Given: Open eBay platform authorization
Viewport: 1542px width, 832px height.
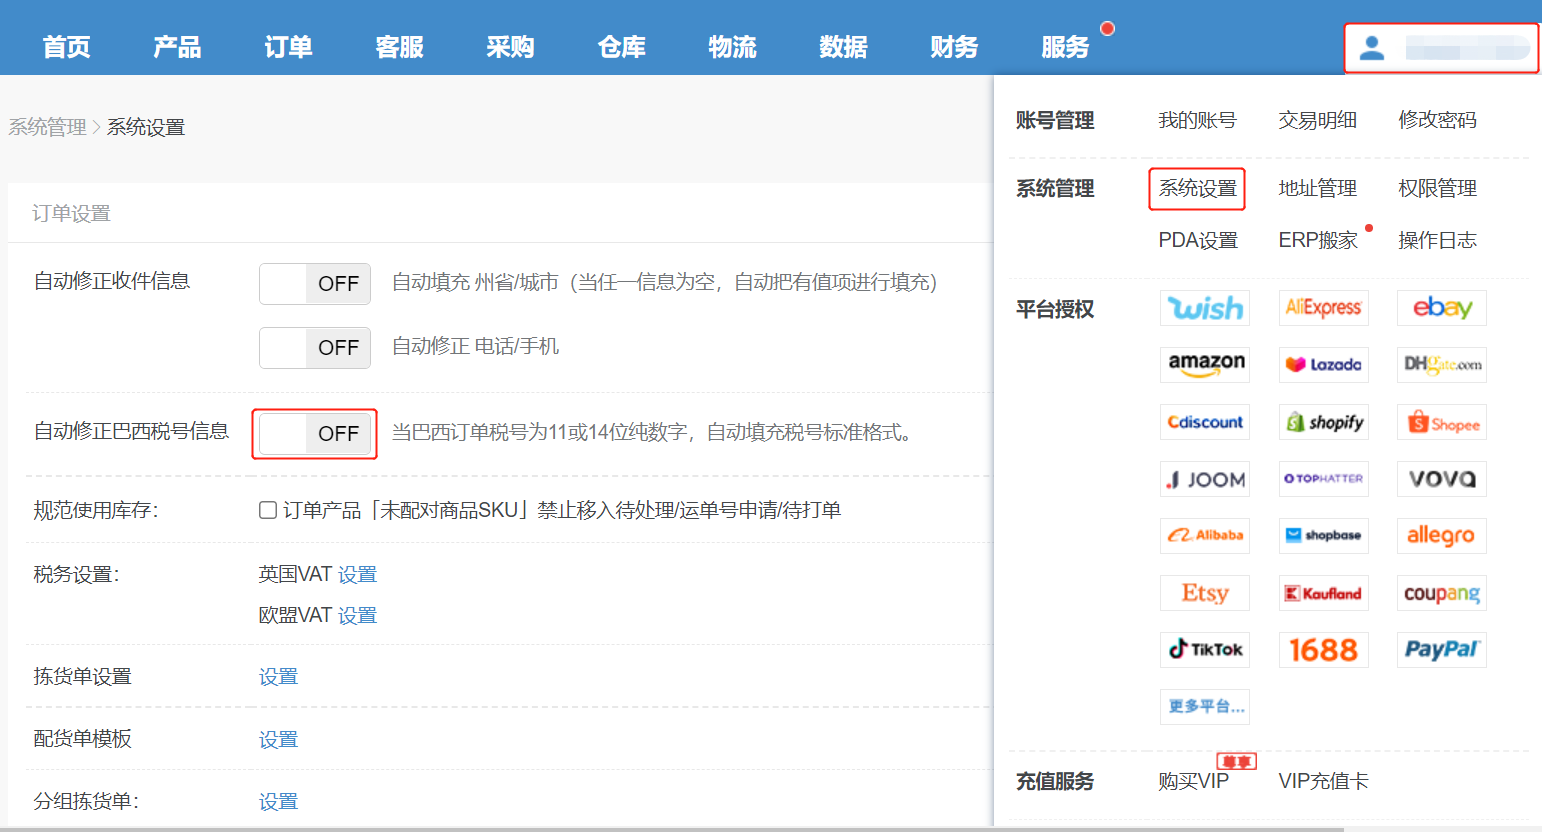Looking at the screenshot, I should point(1442,308).
